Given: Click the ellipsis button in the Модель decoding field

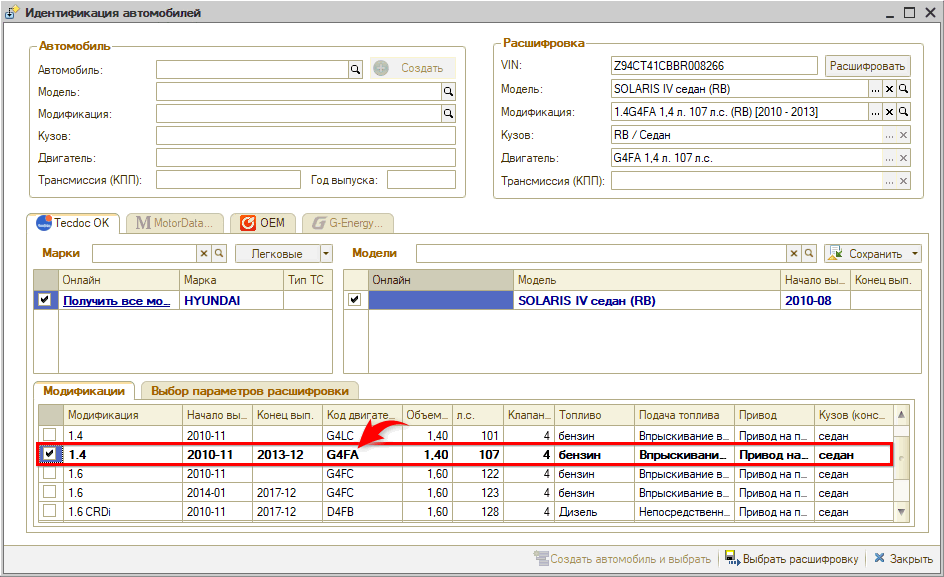Looking at the screenshot, I should (875, 89).
